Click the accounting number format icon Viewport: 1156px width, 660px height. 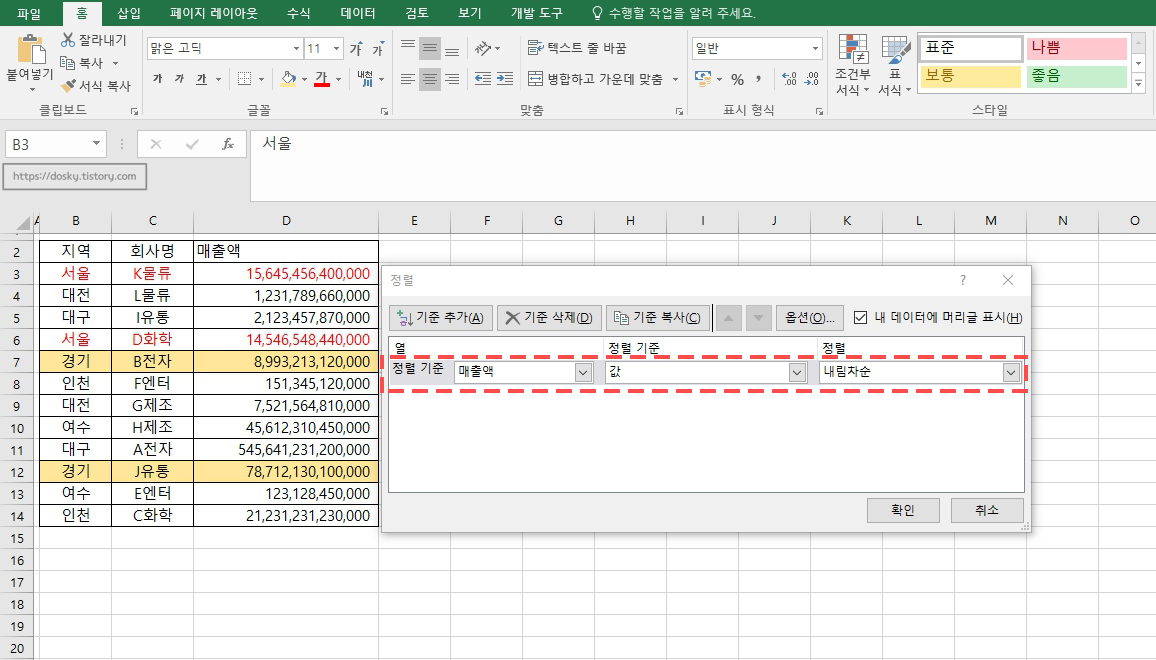pyautogui.click(x=703, y=78)
